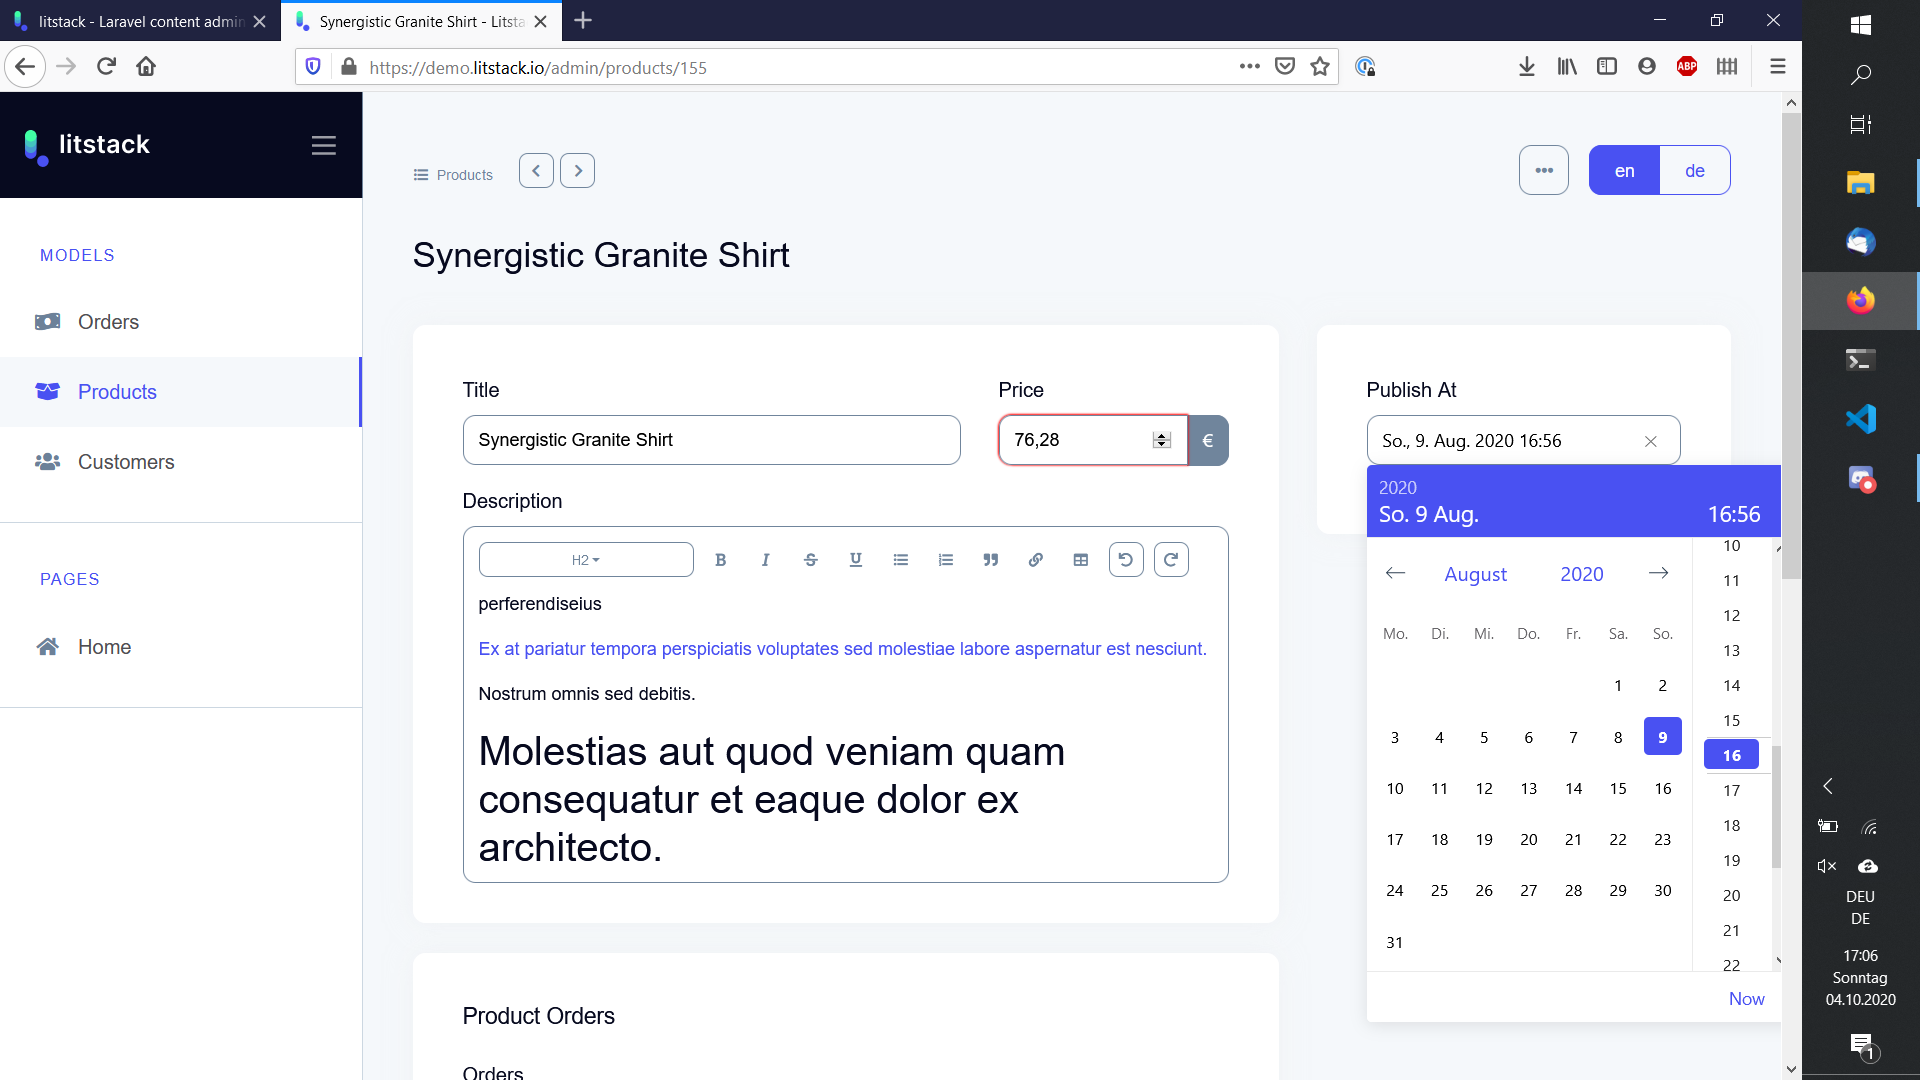Apply underline formatting in the editor
Image resolution: width=1920 pixels, height=1080 pixels.
pos(856,559)
